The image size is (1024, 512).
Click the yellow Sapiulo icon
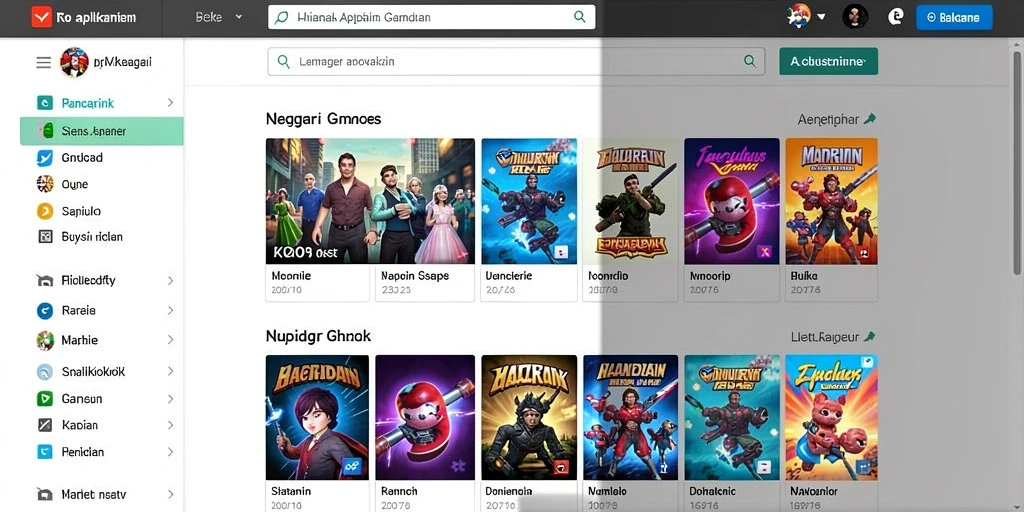(44, 211)
